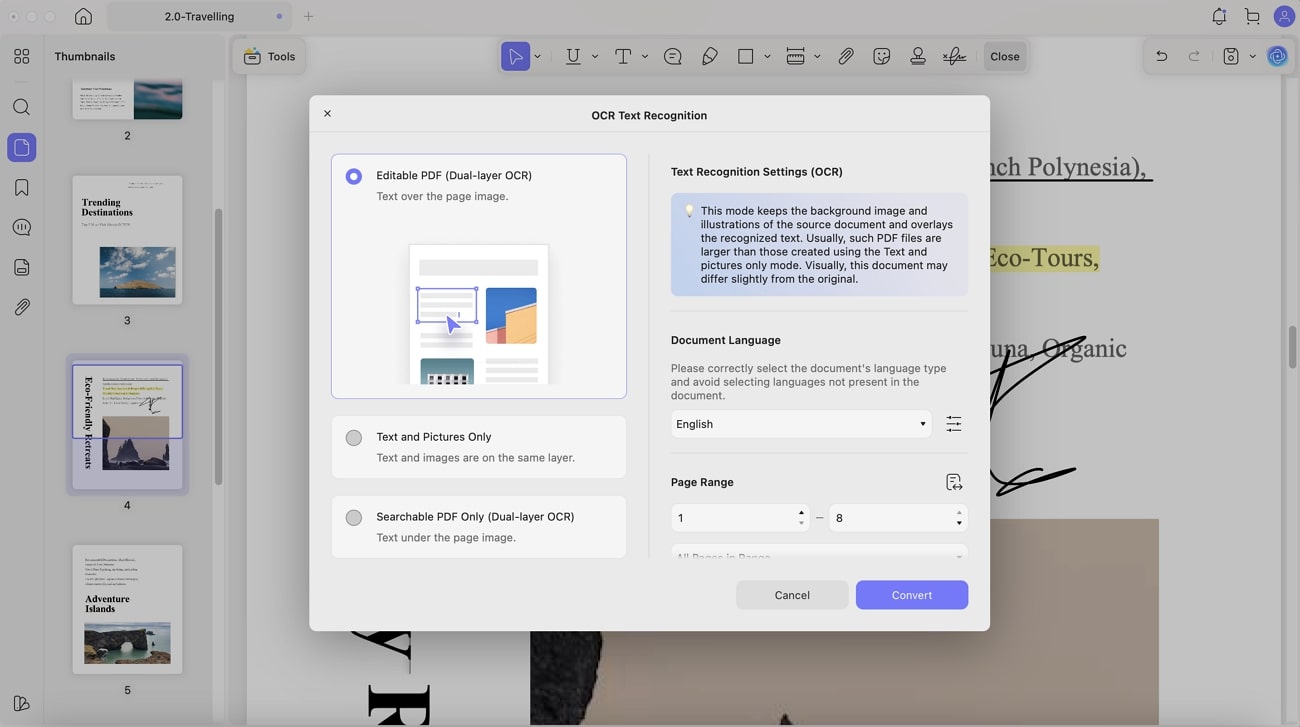
Task: Open the measurement ruler tool
Action: point(796,57)
